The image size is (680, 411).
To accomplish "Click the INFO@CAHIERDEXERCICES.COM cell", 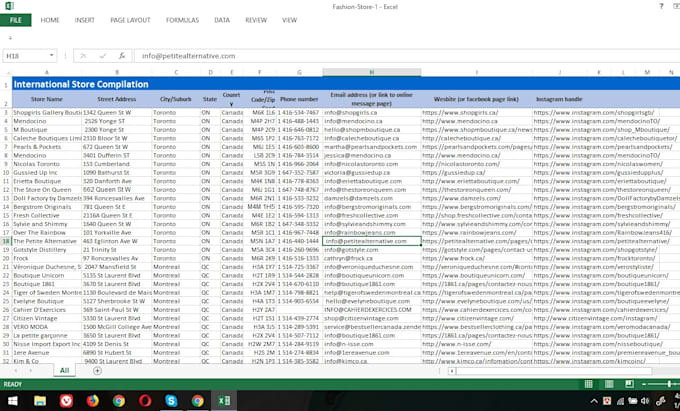I will [372, 310].
